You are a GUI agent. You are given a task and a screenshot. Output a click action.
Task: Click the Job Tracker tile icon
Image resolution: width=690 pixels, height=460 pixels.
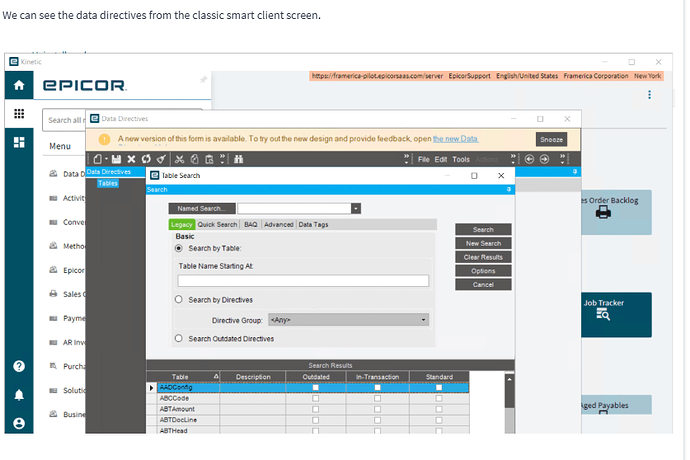pos(603,314)
